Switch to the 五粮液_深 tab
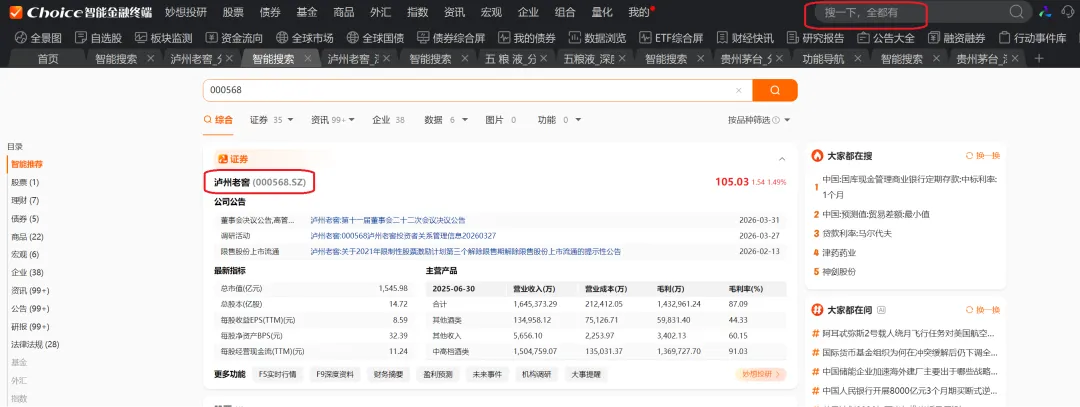Image resolution: width=1080 pixels, height=407 pixels. [588, 59]
